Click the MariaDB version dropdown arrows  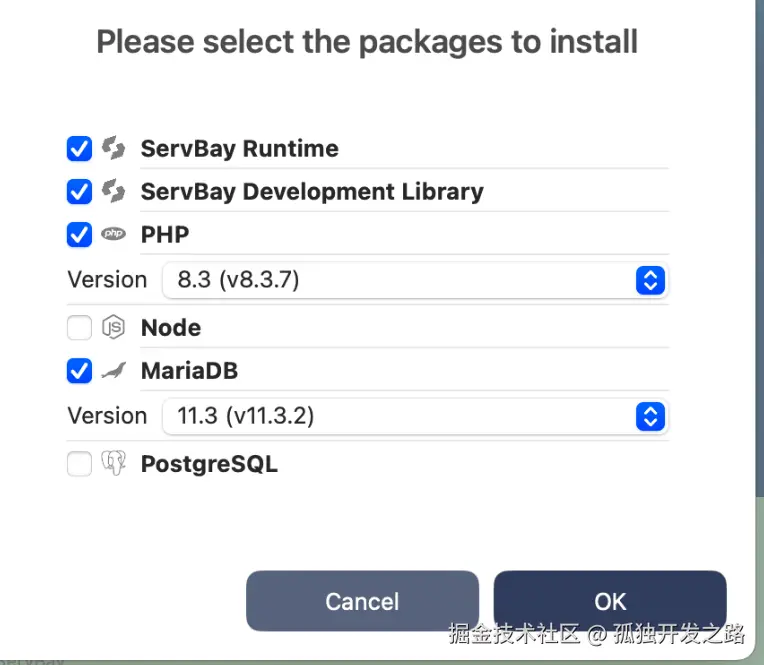pos(650,416)
